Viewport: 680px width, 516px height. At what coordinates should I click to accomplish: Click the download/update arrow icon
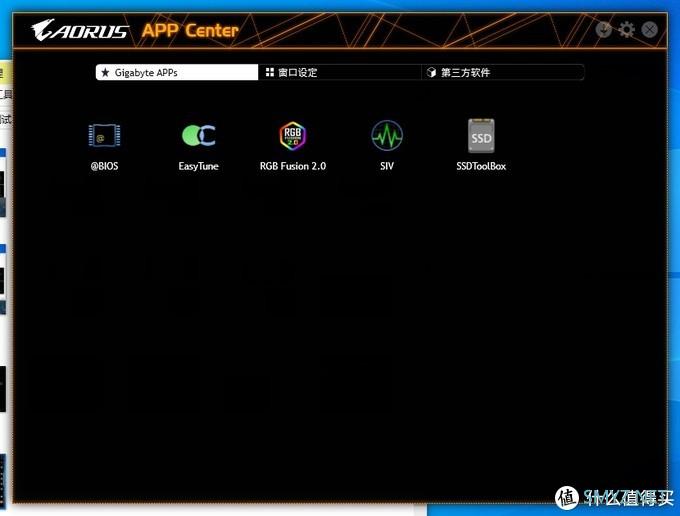tap(603, 29)
